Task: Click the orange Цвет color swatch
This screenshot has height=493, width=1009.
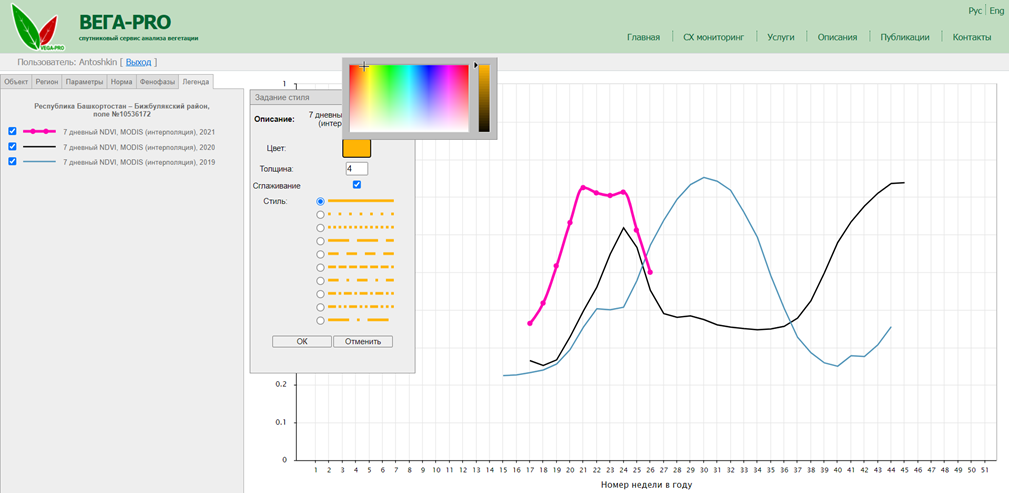Action: 357,148
